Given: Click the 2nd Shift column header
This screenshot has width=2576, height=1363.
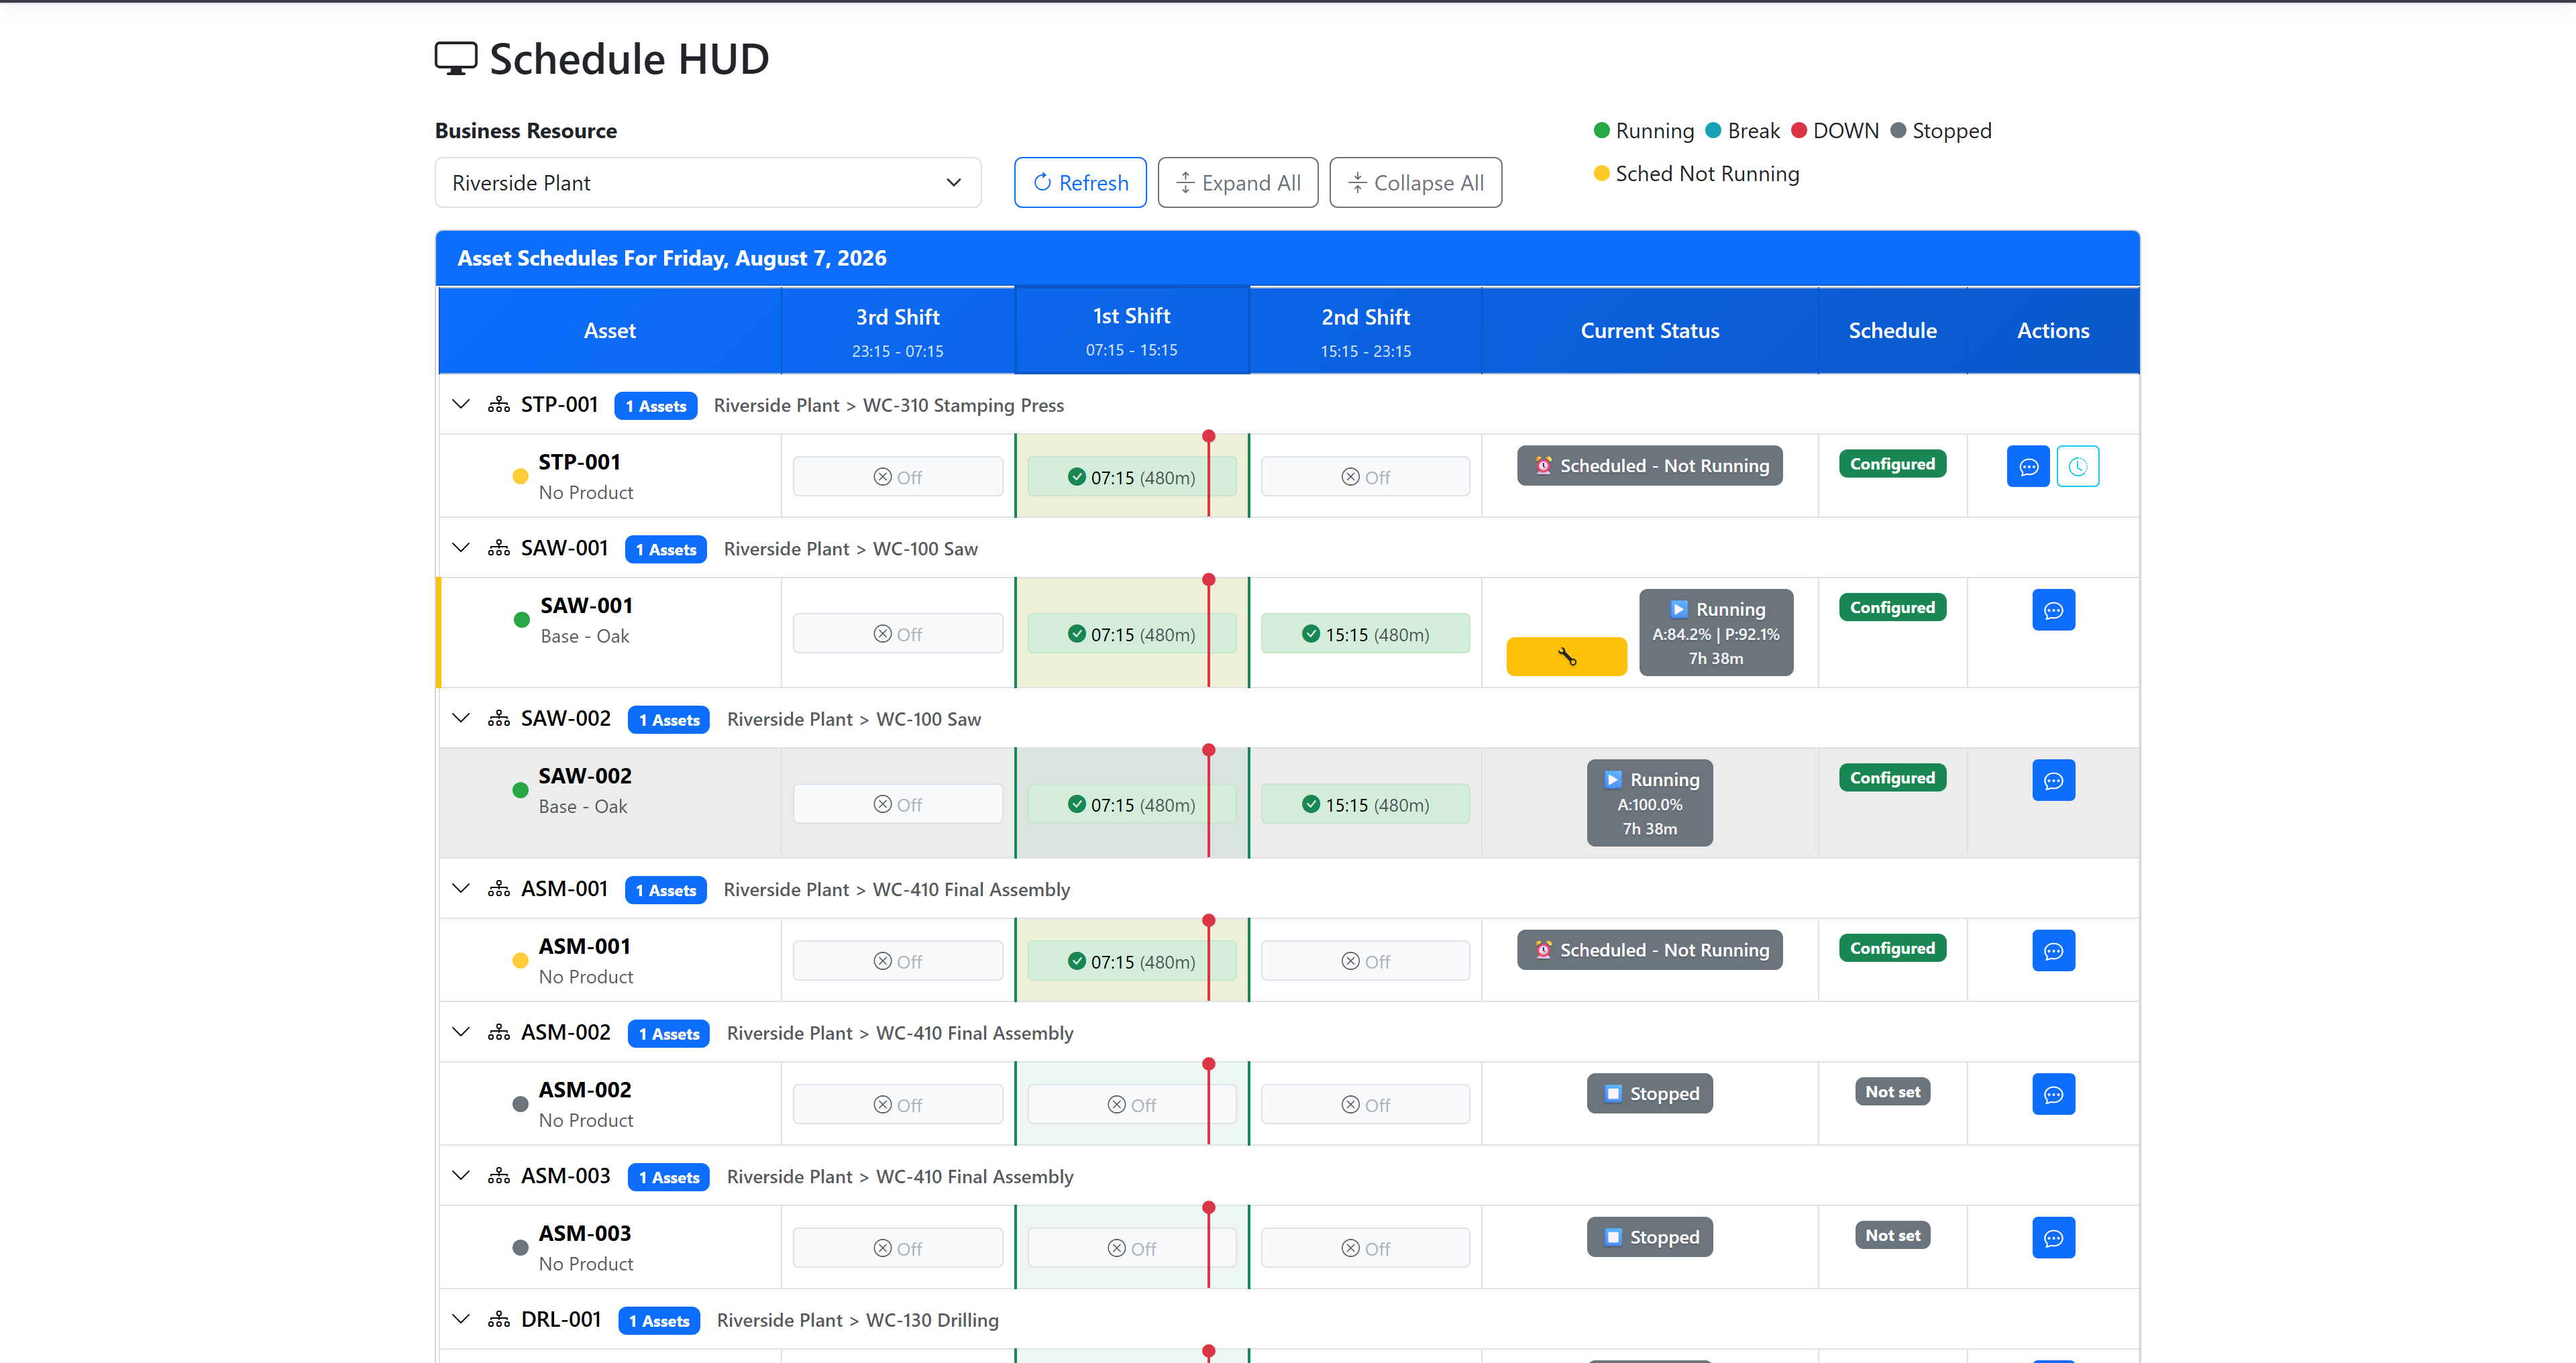Looking at the screenshot, I should (x=1365, y=331).
